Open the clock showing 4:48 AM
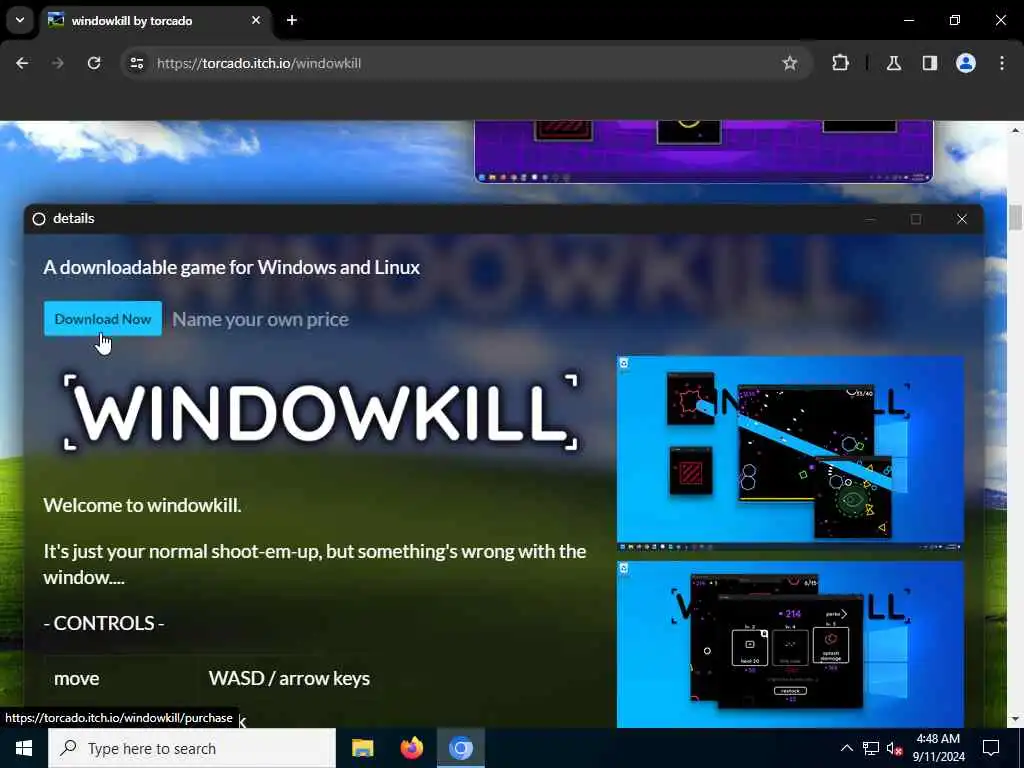This screenshot has height=768, width=1024. click(938, 748)
